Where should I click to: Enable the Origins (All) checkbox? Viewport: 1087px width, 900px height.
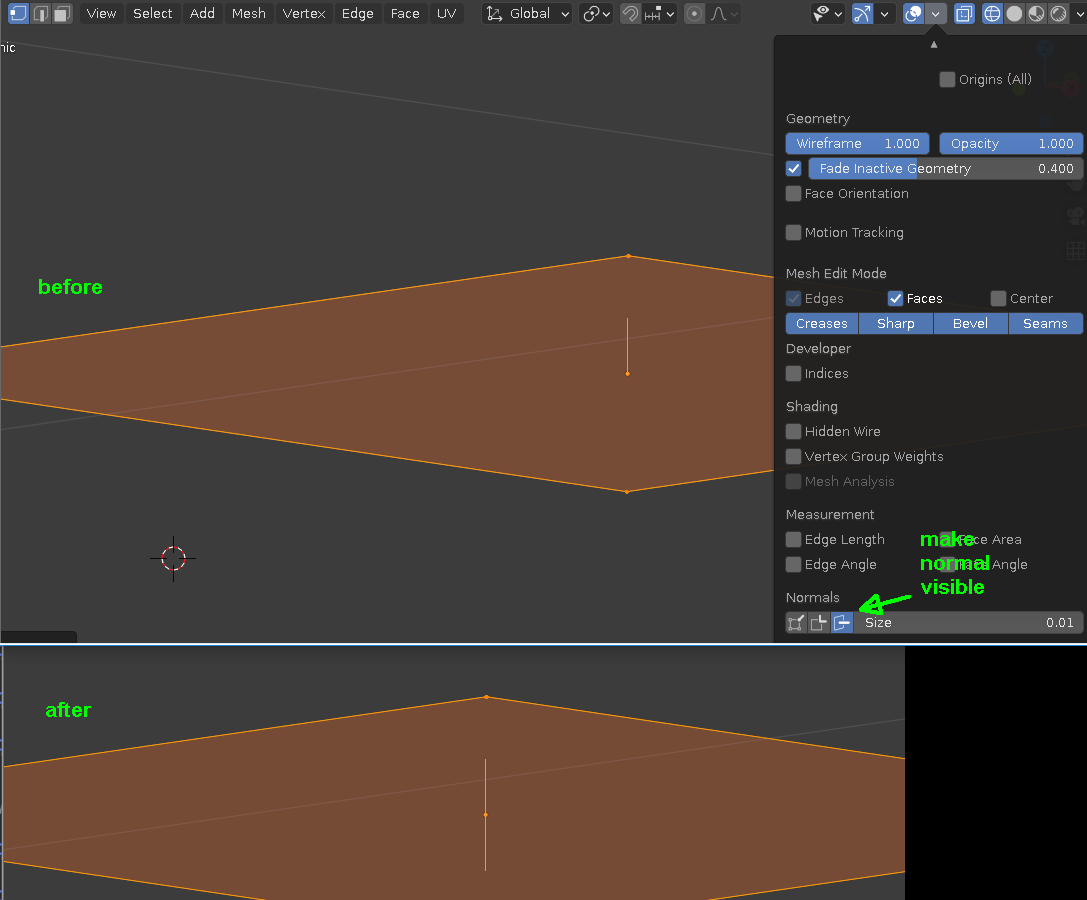pyautogui.click(x=947, y=80)
